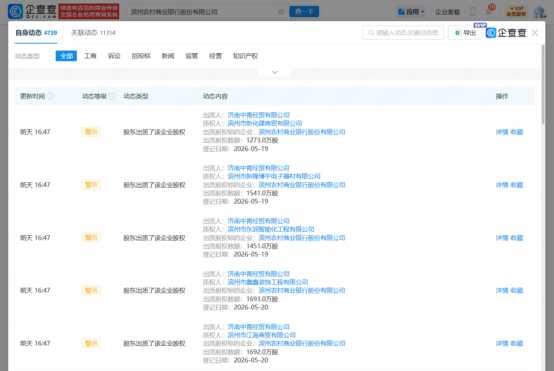The width and height of the screenshot is (554, 371).
Task: Click 收藏 for the 1541.0万股 row
Action: pyautogui.click(x=517, y=185)
